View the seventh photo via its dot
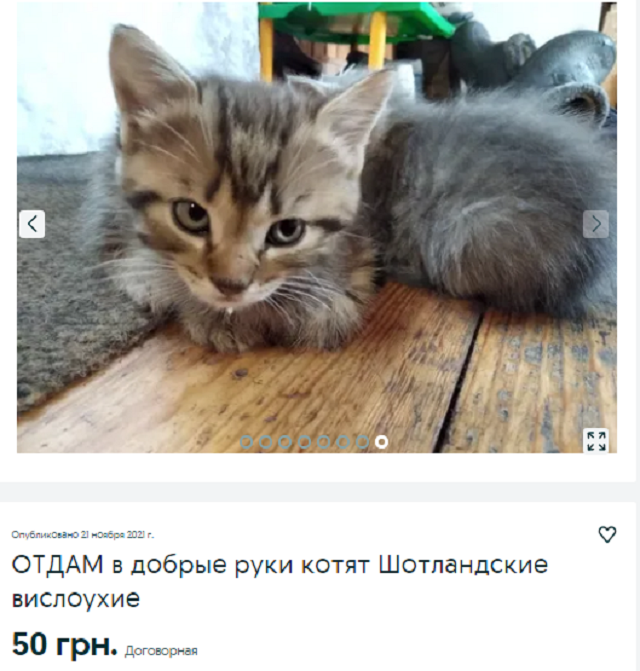This screenshot has width=640, height=671. tap(362, 442)
